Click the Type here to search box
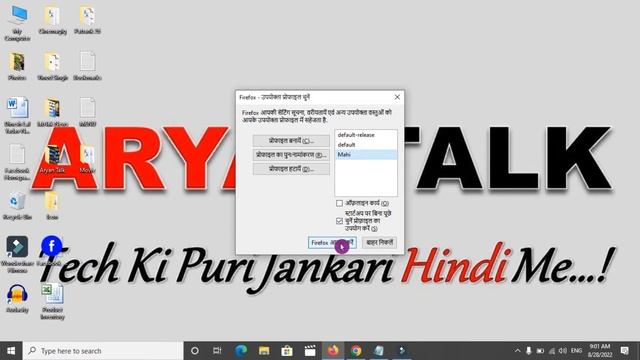The width and height of the screenshot is (640, 360). click(103, 351)
